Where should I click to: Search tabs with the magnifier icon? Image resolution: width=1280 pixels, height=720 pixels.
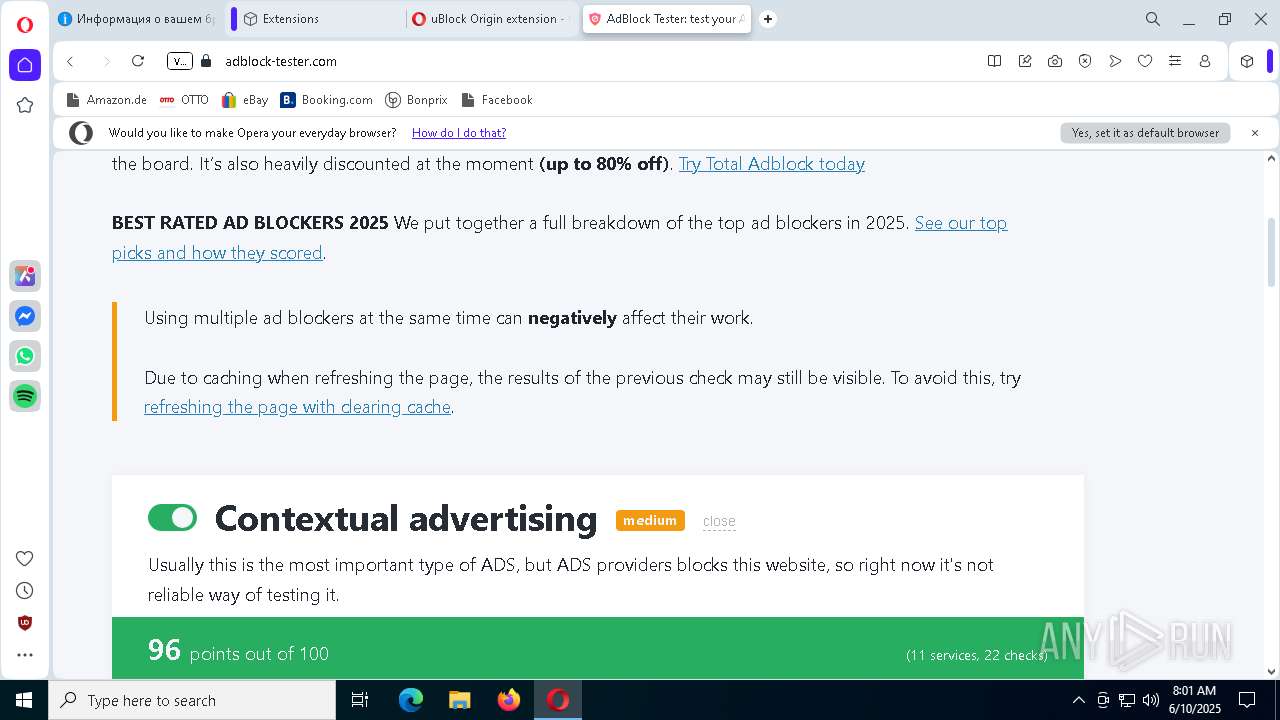point(1153,19)
